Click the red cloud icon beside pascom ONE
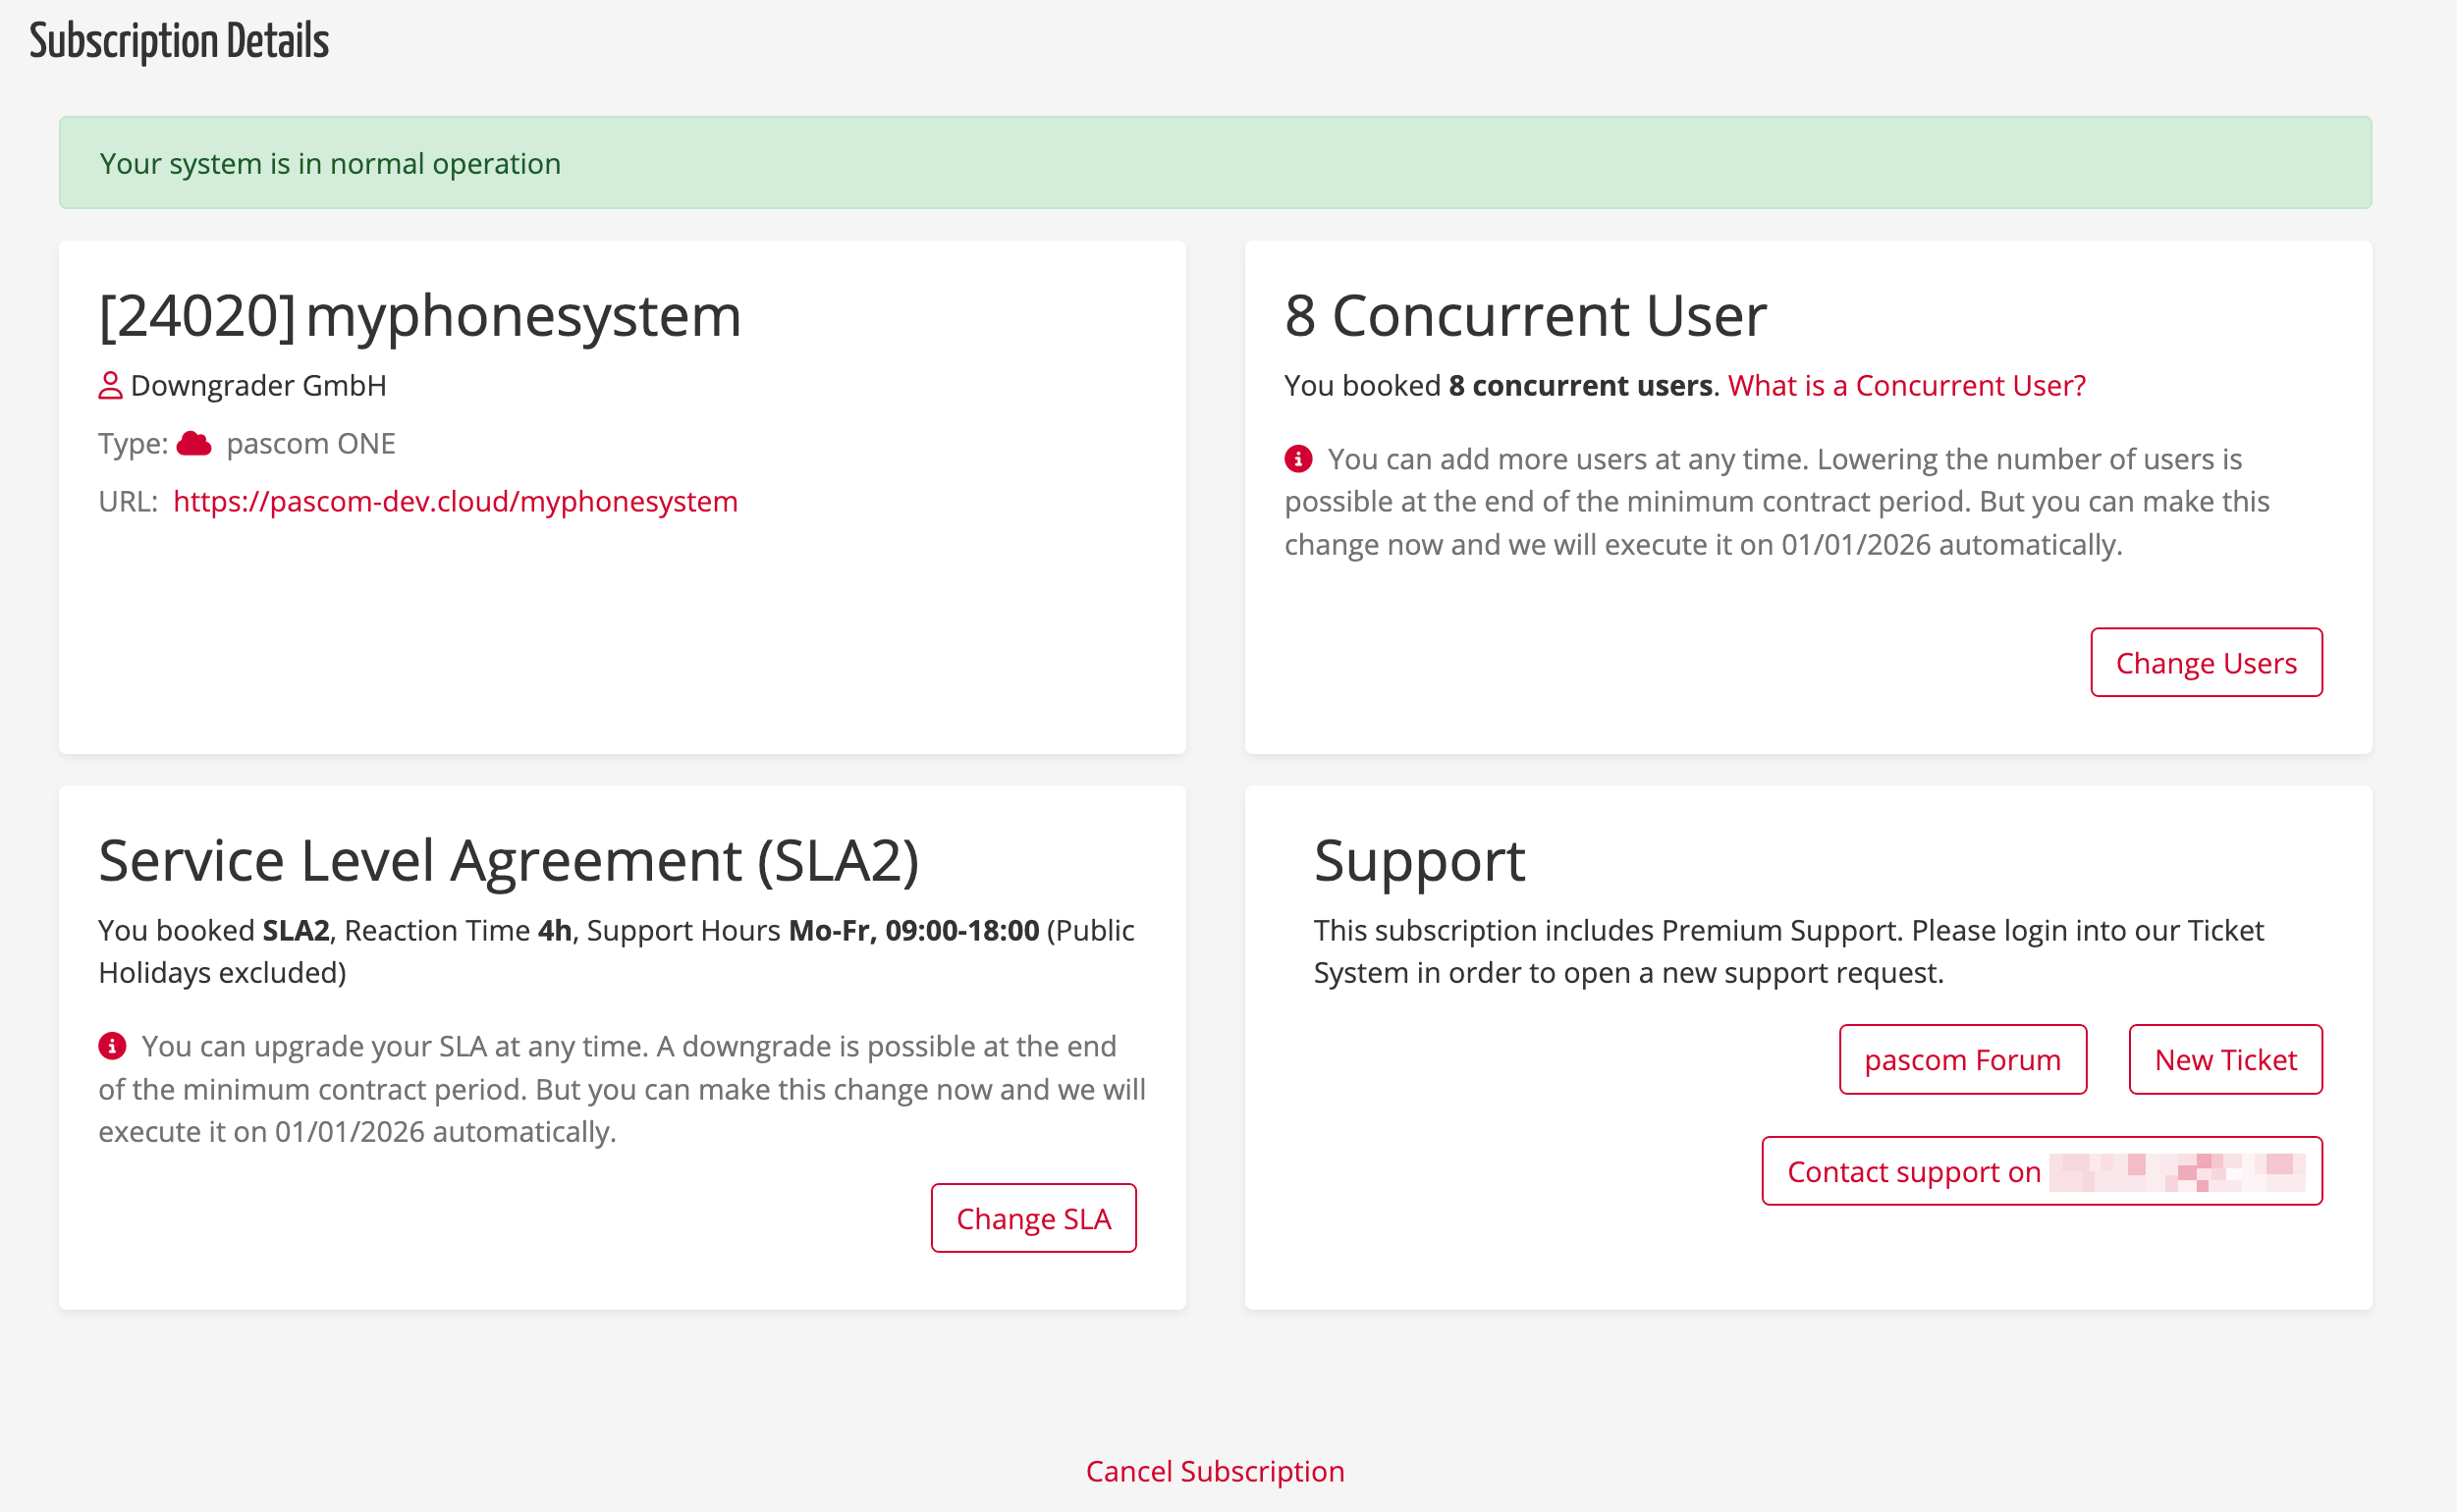2457x1512 pixels. 194,443
